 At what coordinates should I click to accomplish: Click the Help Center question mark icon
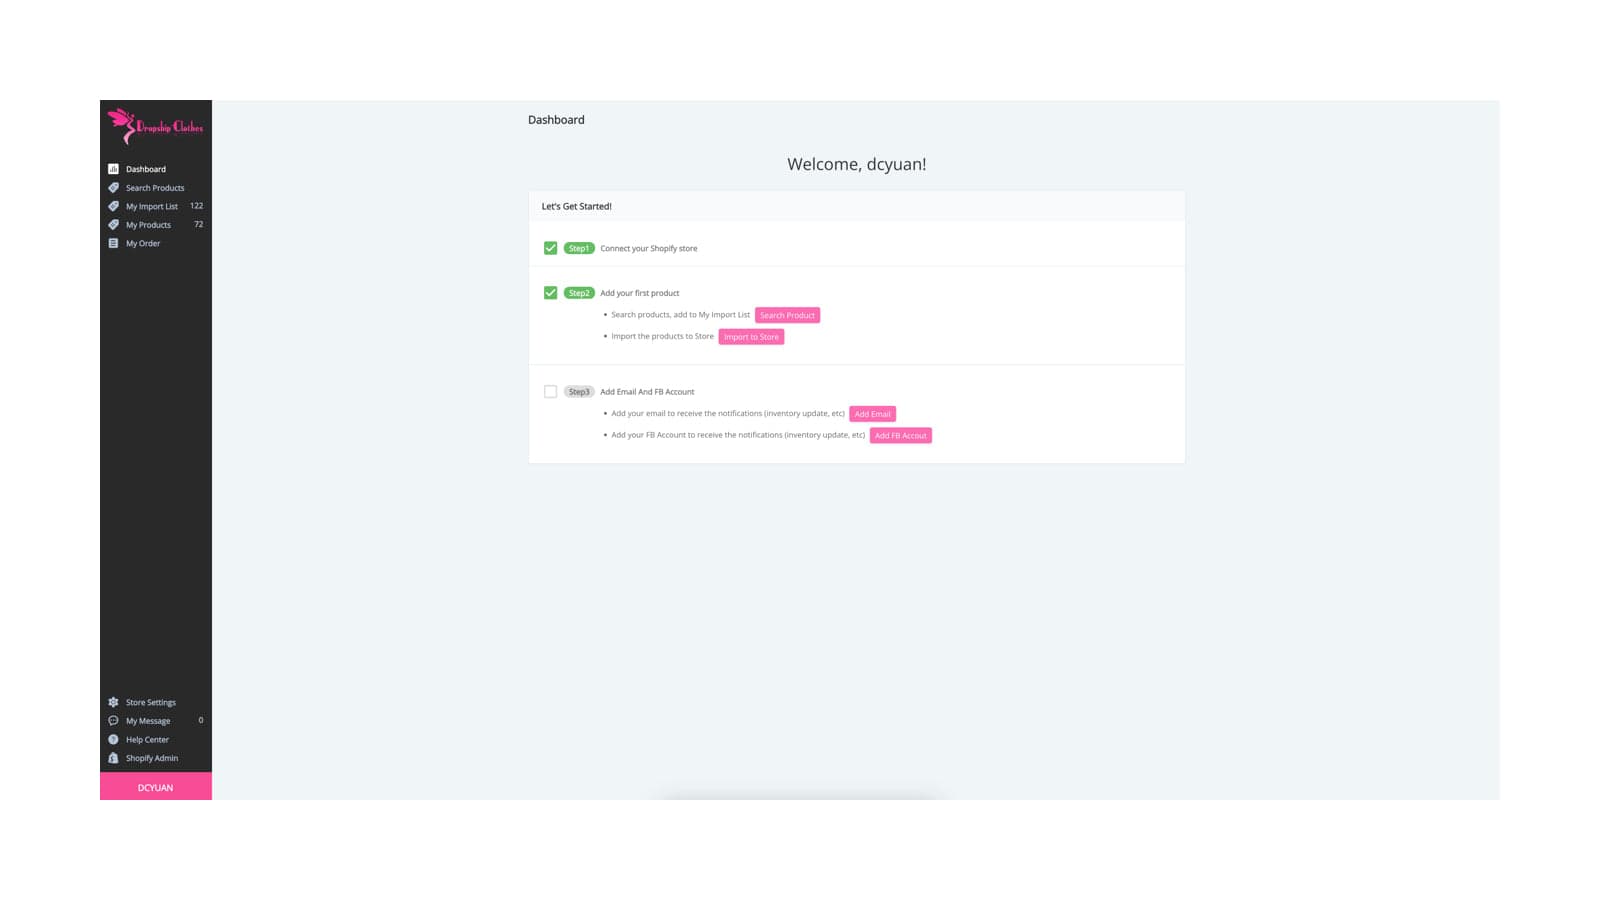click(113, 740)
